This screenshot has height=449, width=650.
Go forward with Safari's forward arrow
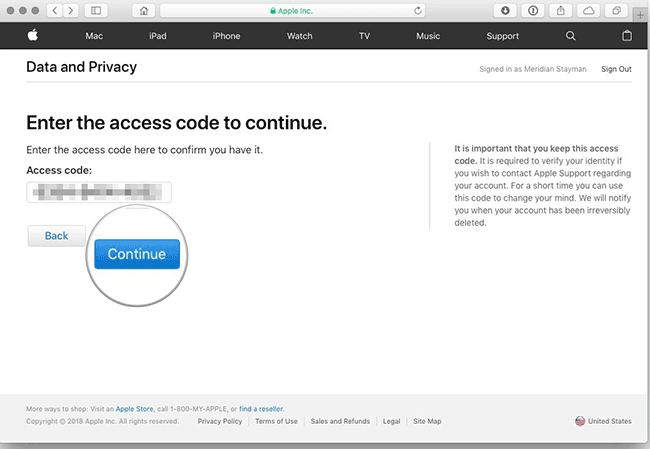(x=71, y=11)
